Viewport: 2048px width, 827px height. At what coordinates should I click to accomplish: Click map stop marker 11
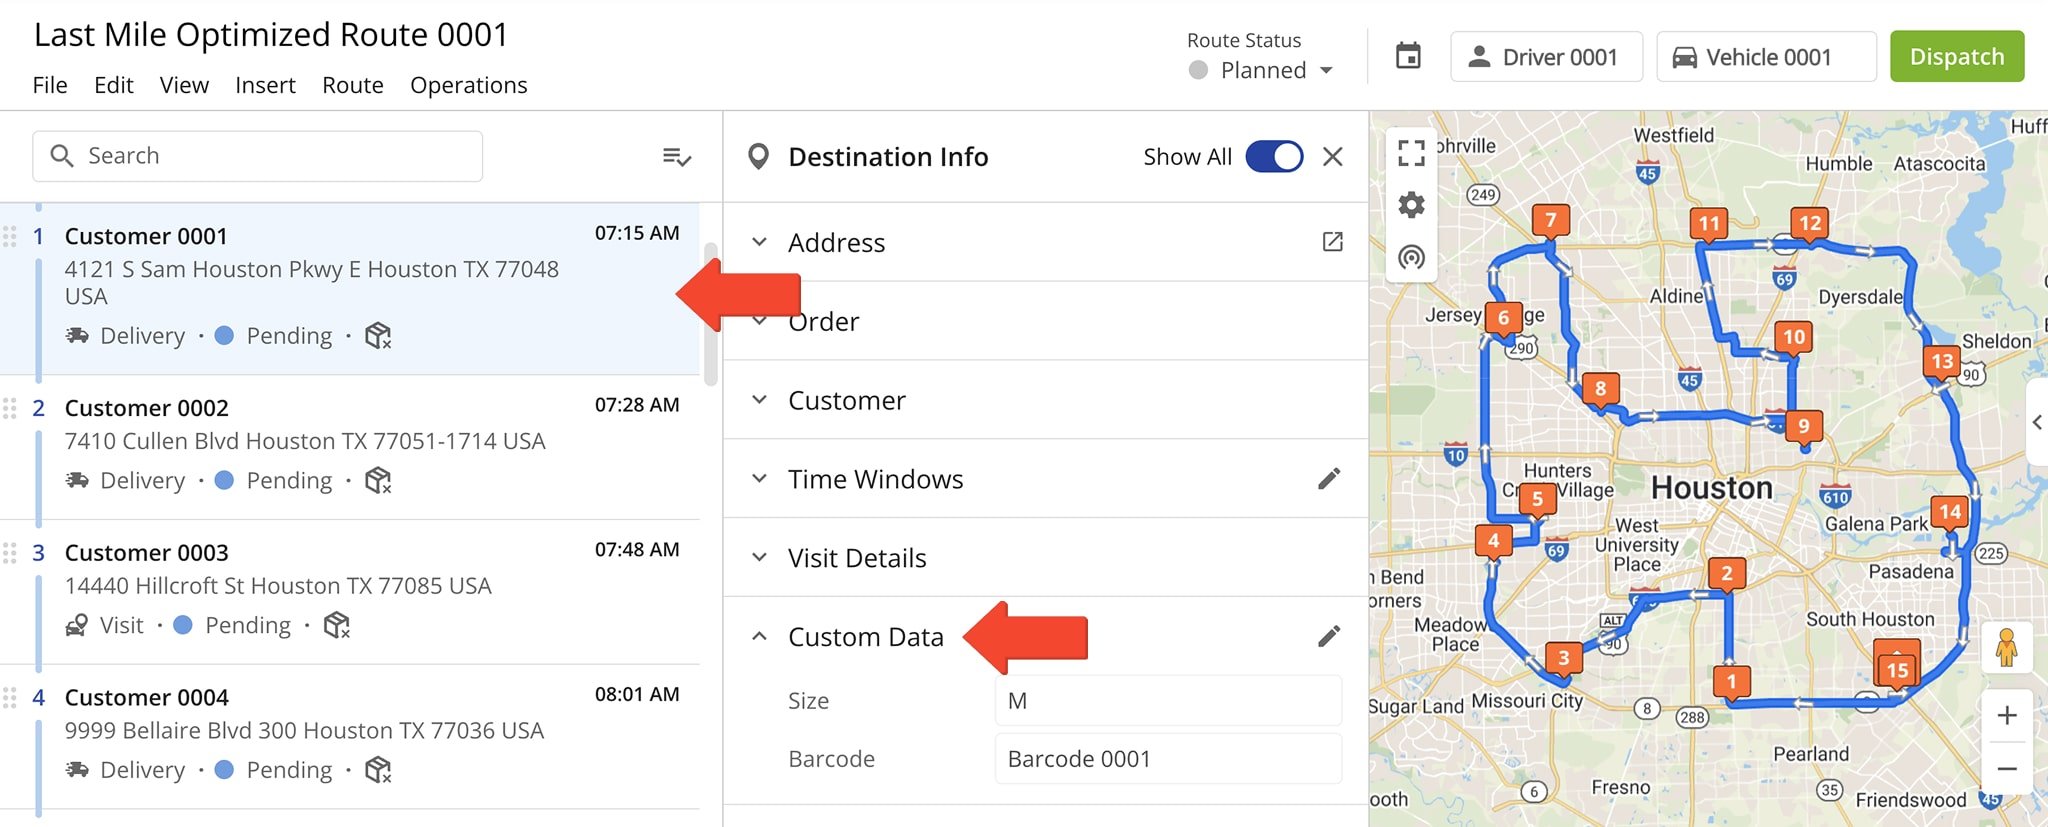(x=1709, y=225)
